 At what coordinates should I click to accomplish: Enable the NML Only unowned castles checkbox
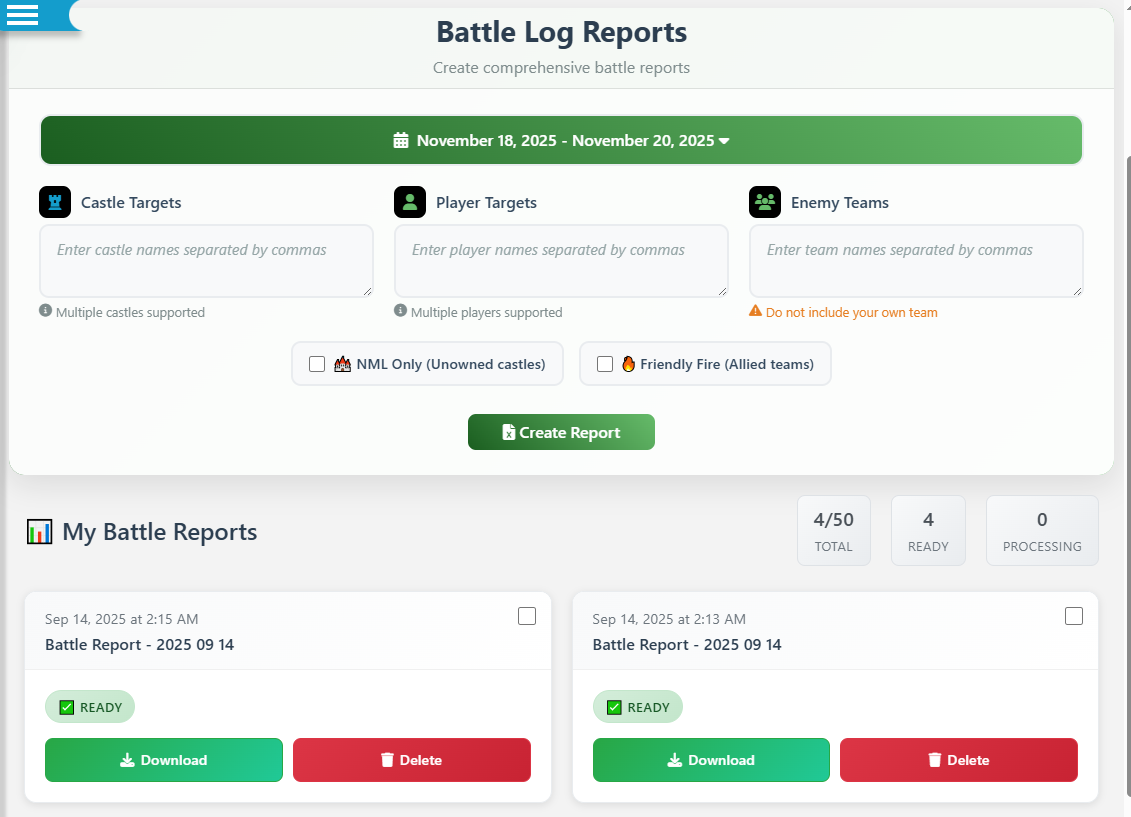317,364
